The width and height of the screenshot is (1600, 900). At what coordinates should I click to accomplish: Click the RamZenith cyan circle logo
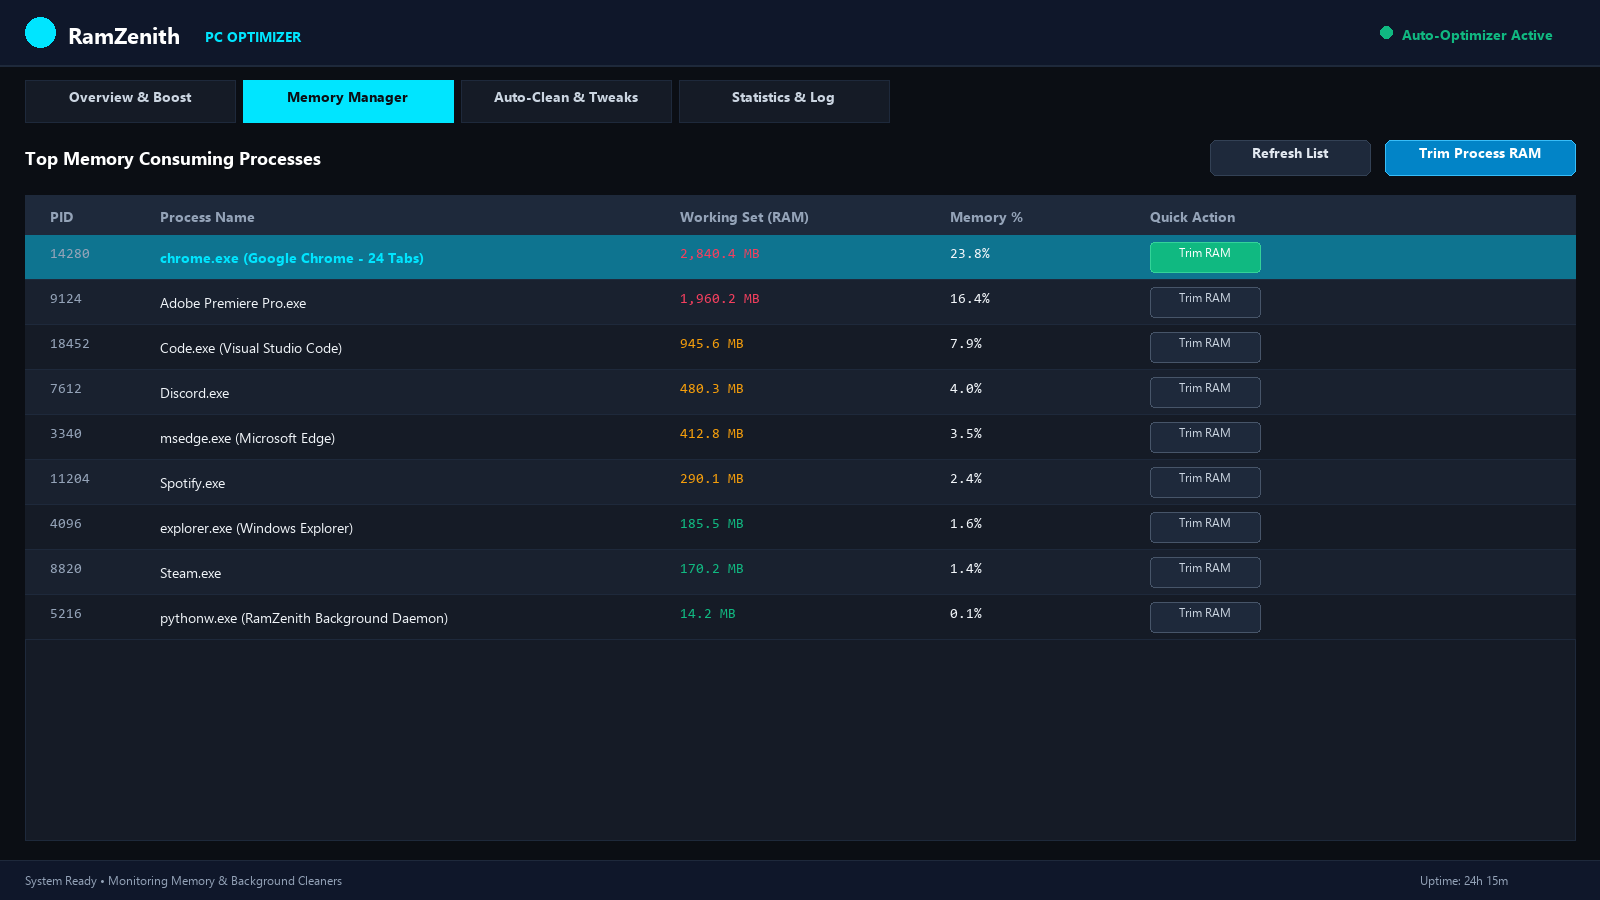[40, 32]
